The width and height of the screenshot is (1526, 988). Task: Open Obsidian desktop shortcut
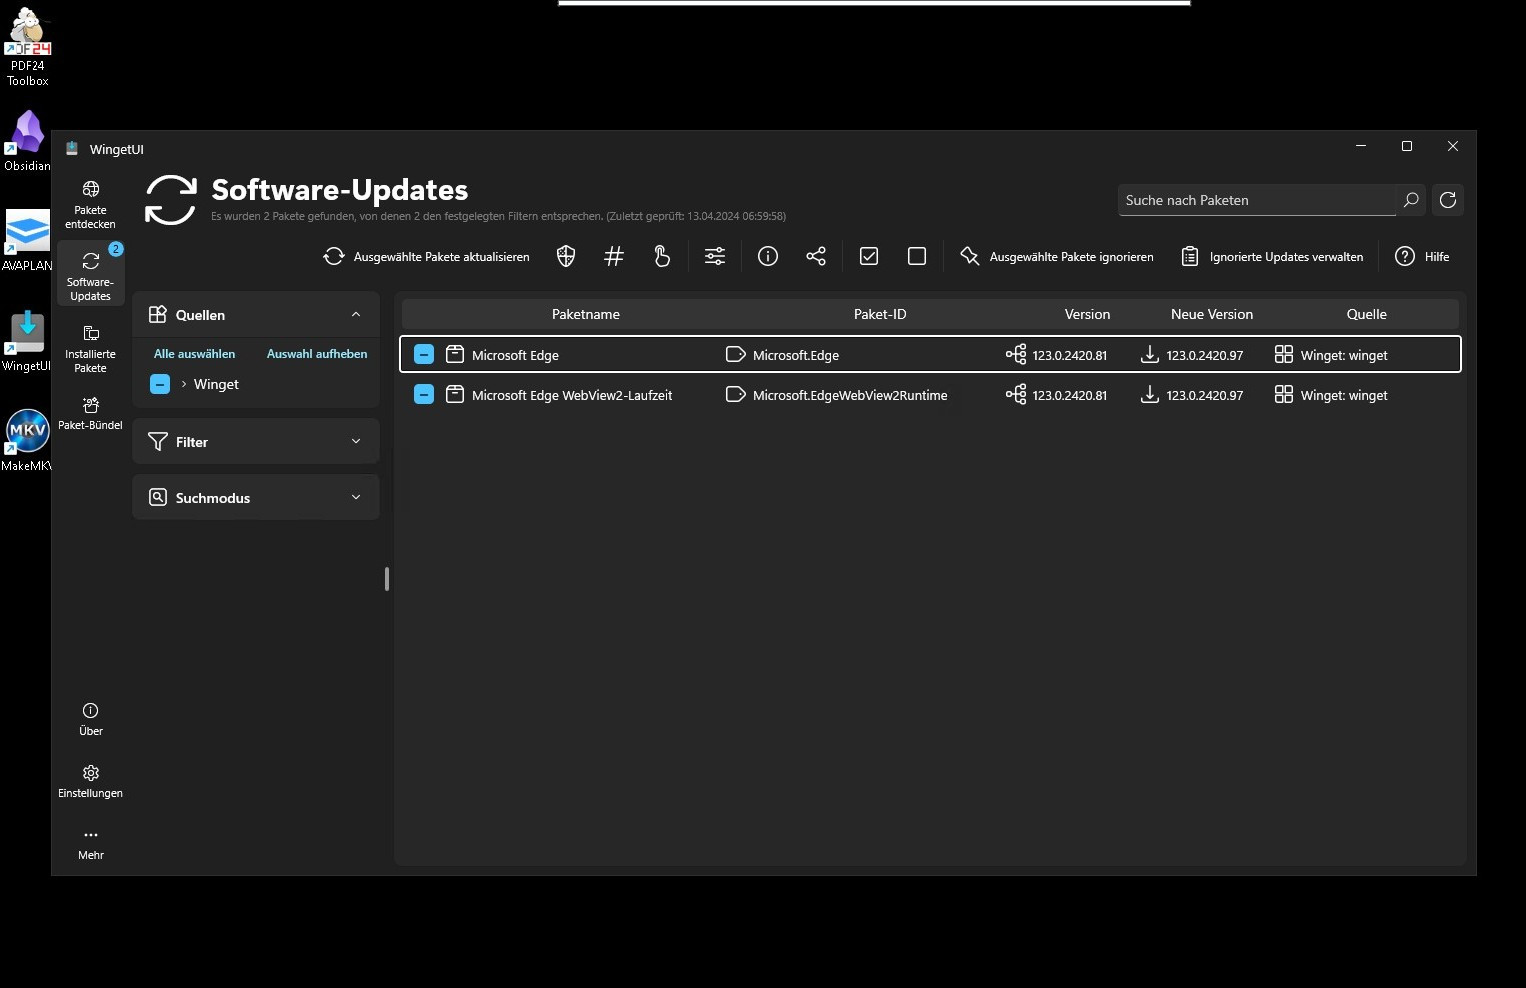tap(27, 141)
